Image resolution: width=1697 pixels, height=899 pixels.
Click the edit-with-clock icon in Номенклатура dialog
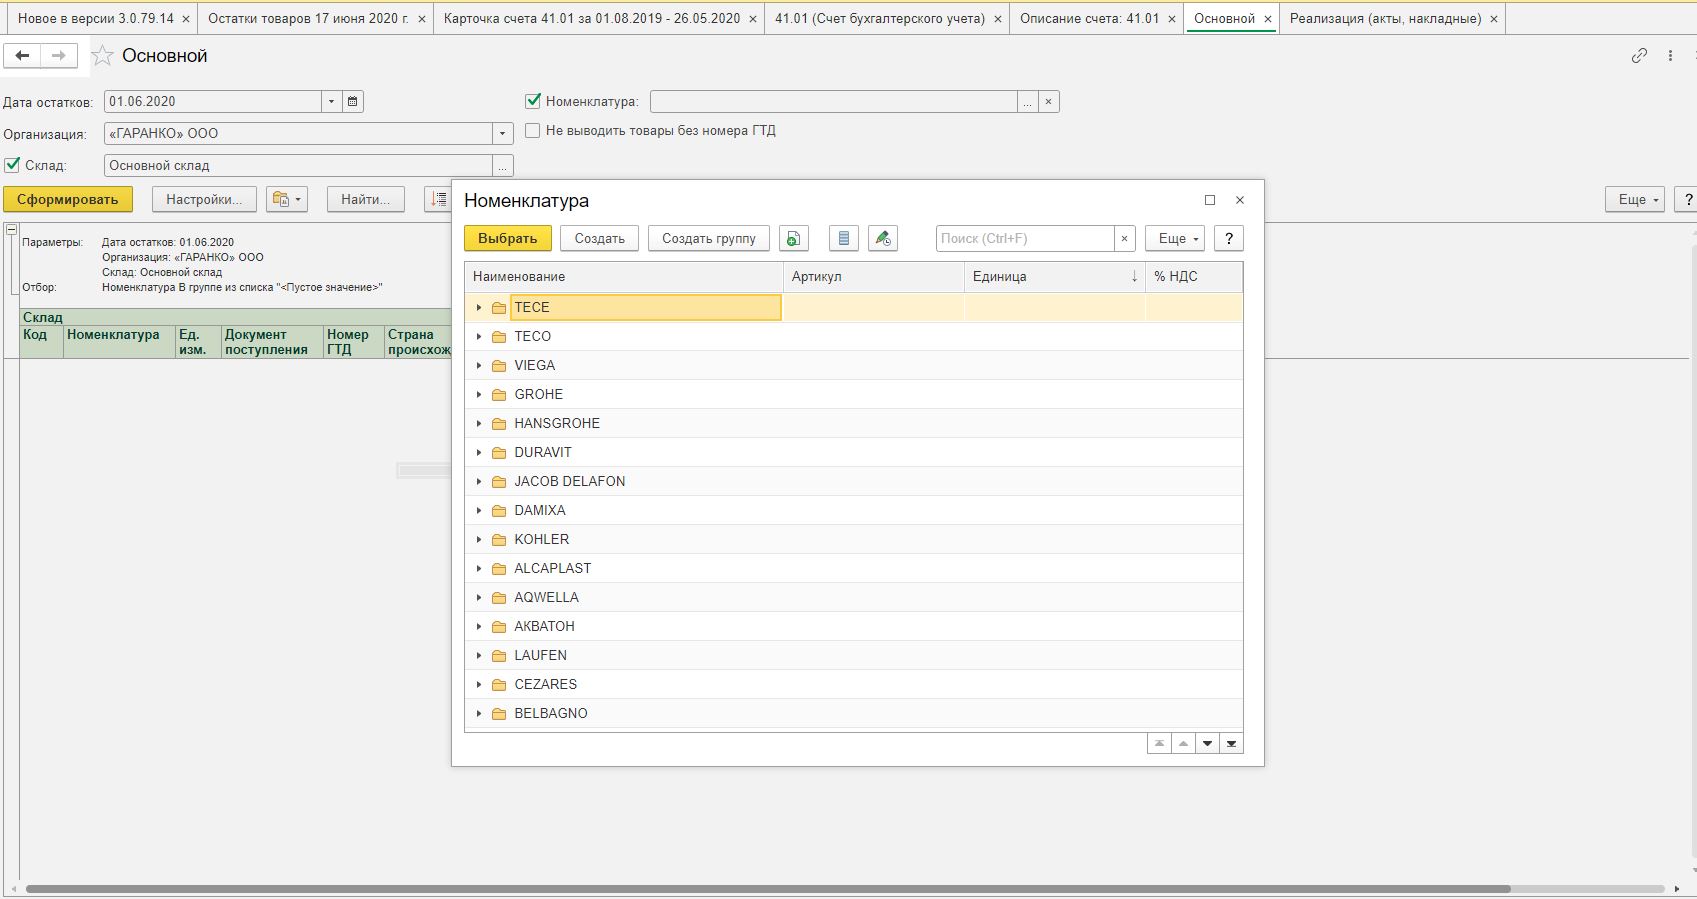[883, 238]
